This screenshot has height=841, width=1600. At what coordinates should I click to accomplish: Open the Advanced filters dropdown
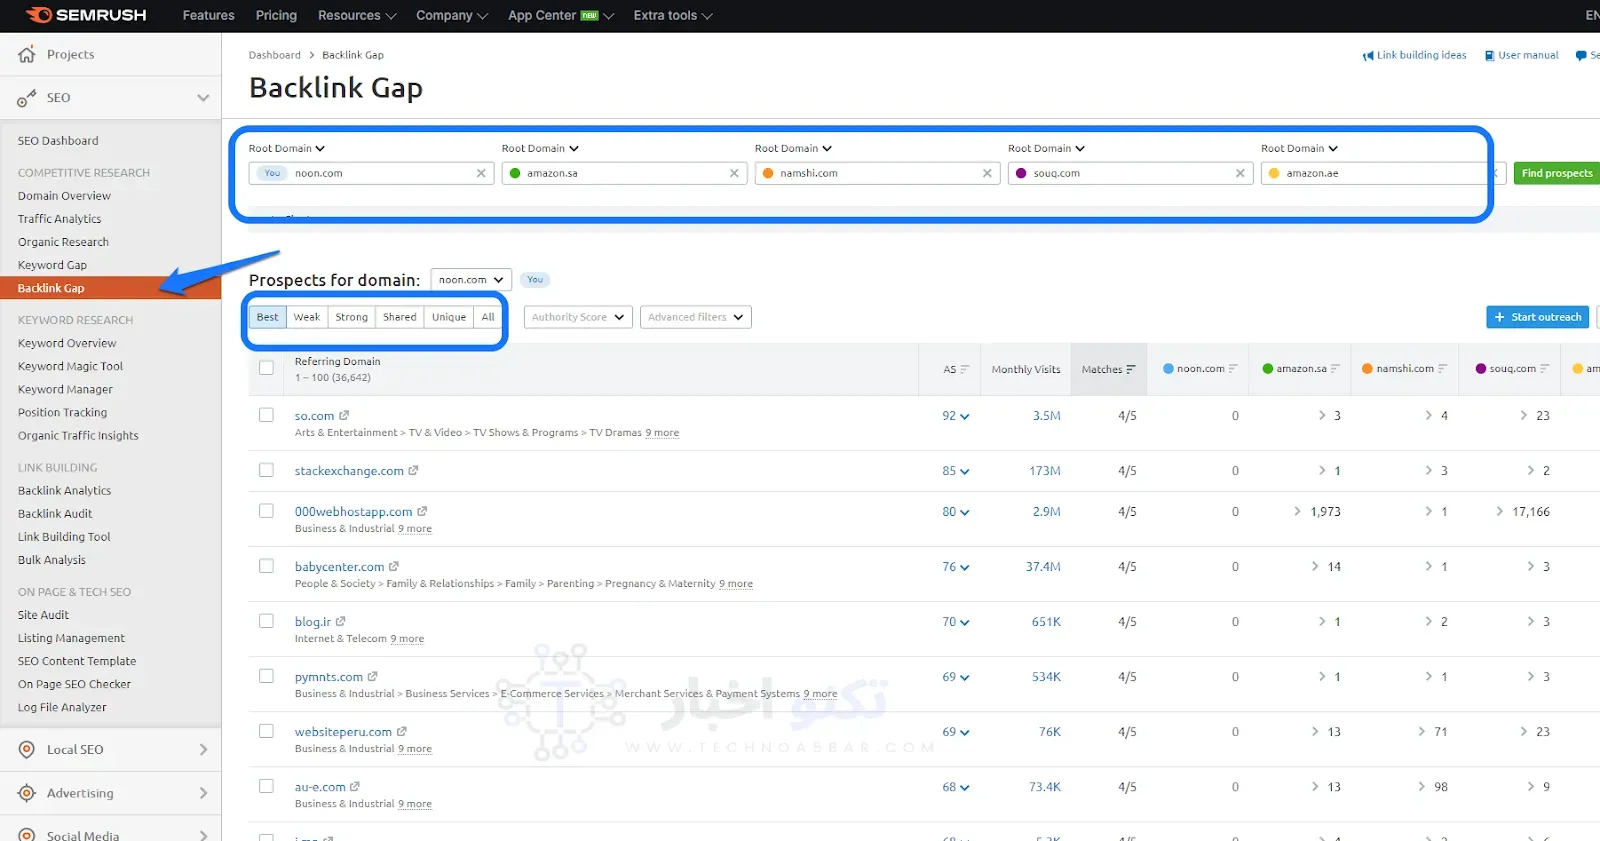click(696, 317)
